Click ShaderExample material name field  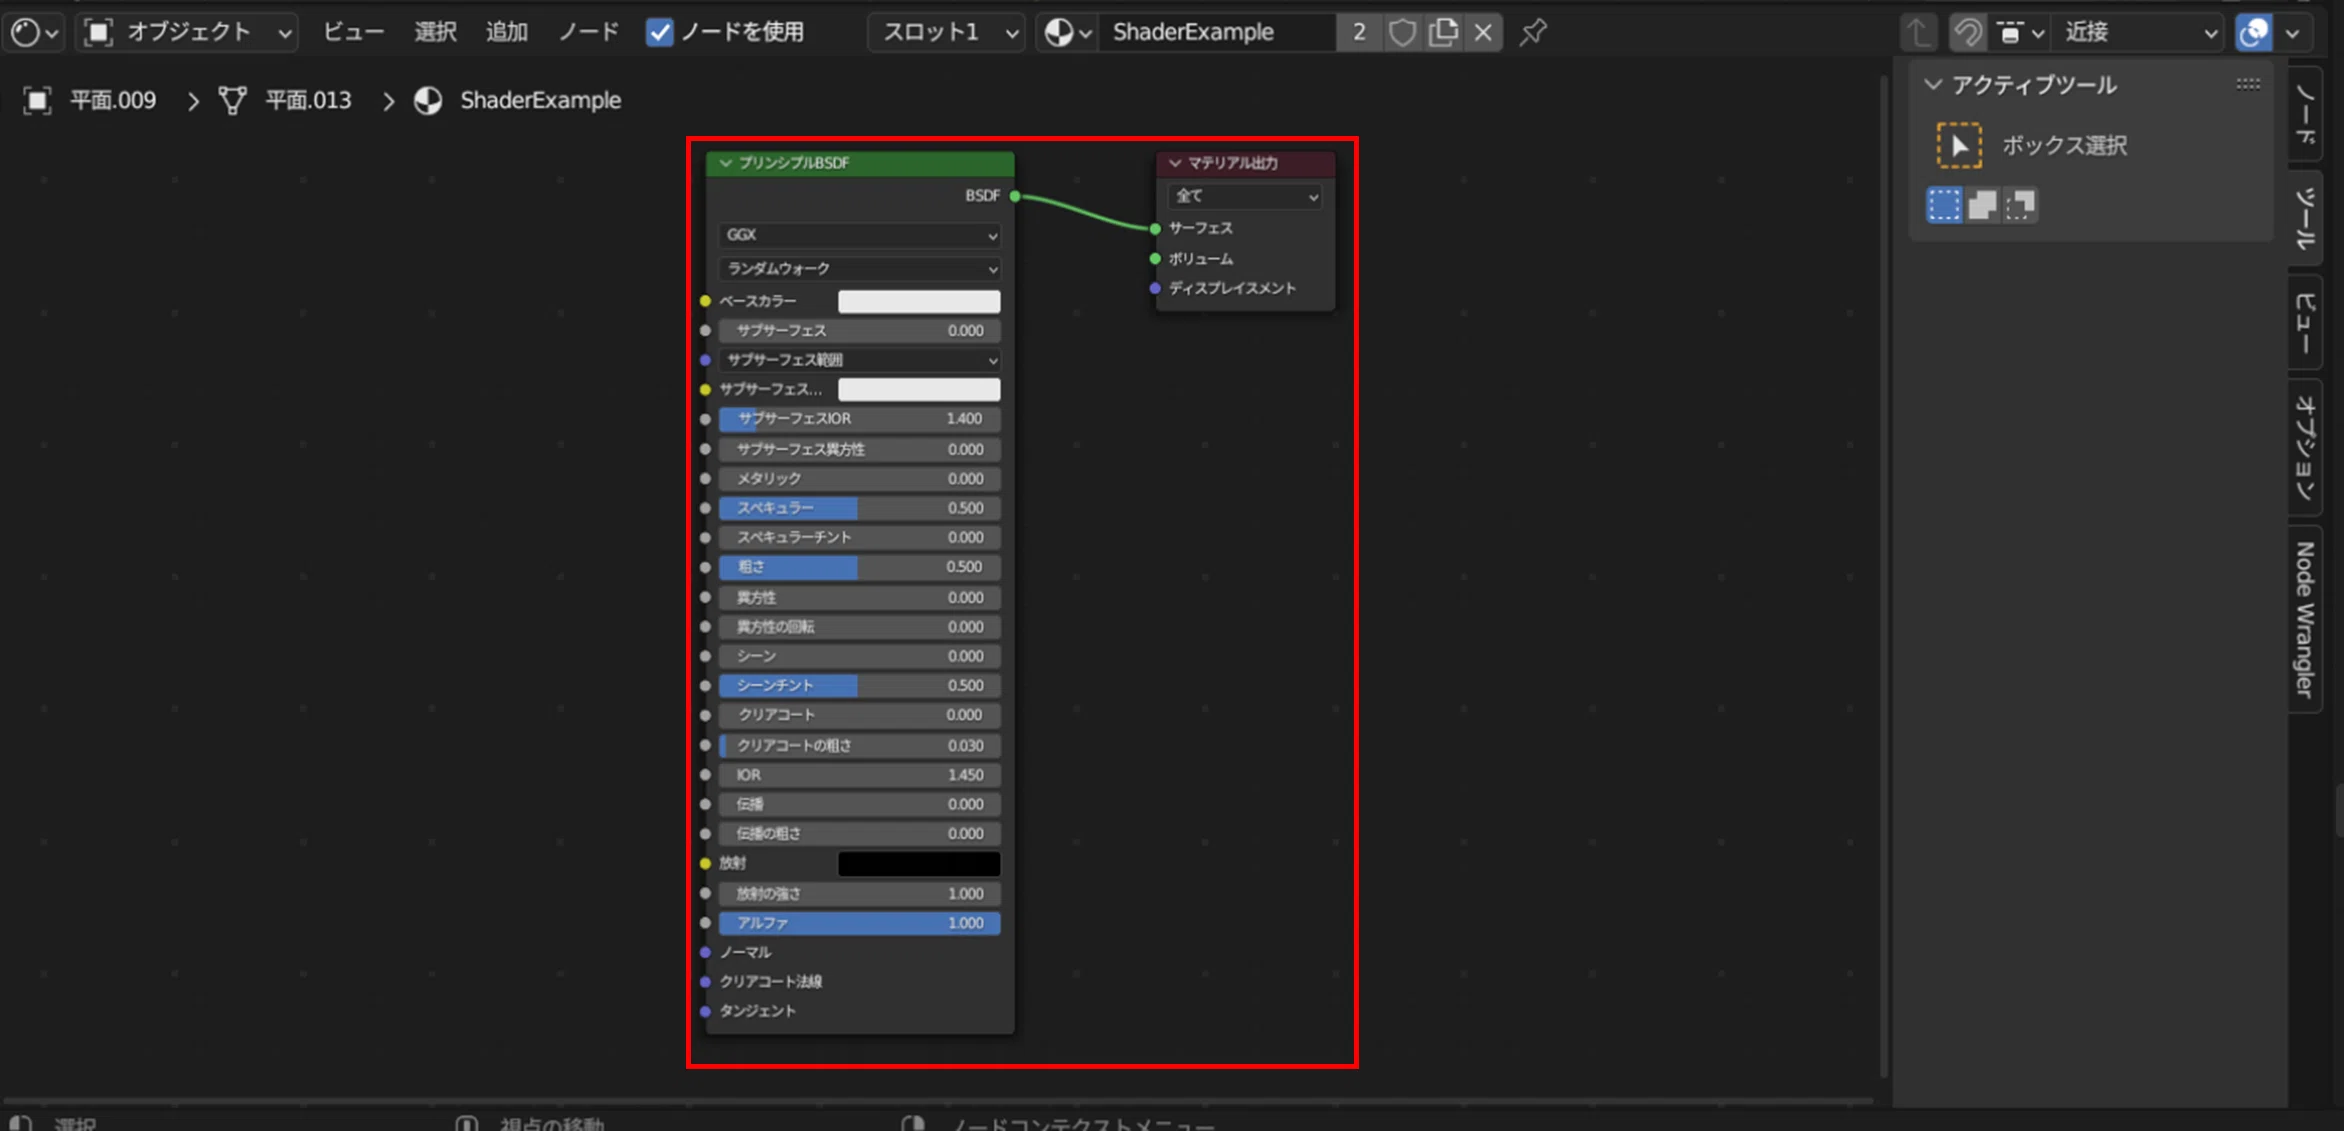1217,32
